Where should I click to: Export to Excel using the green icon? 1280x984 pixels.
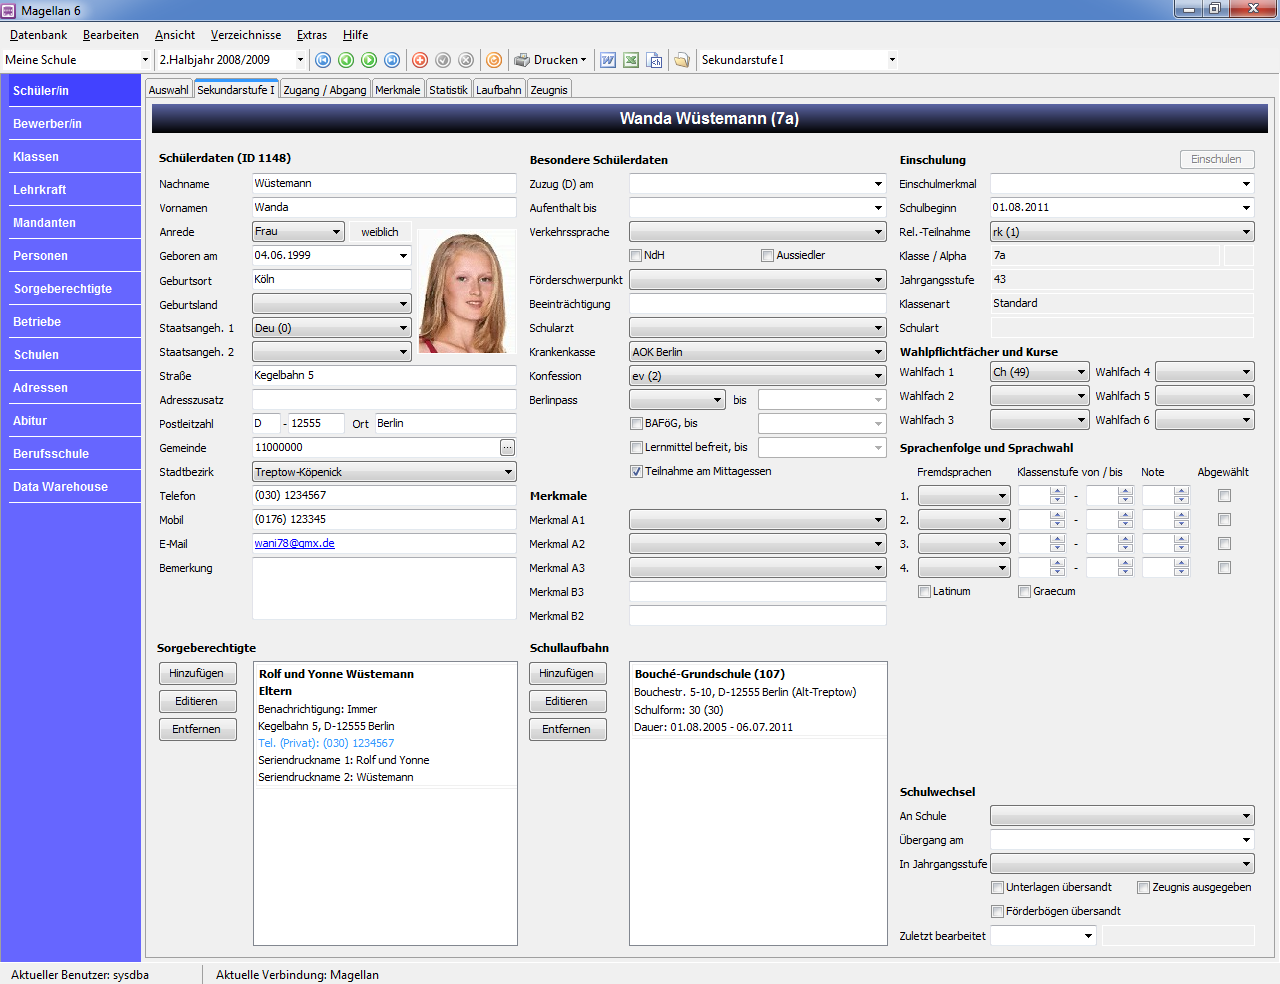[631, 60]
